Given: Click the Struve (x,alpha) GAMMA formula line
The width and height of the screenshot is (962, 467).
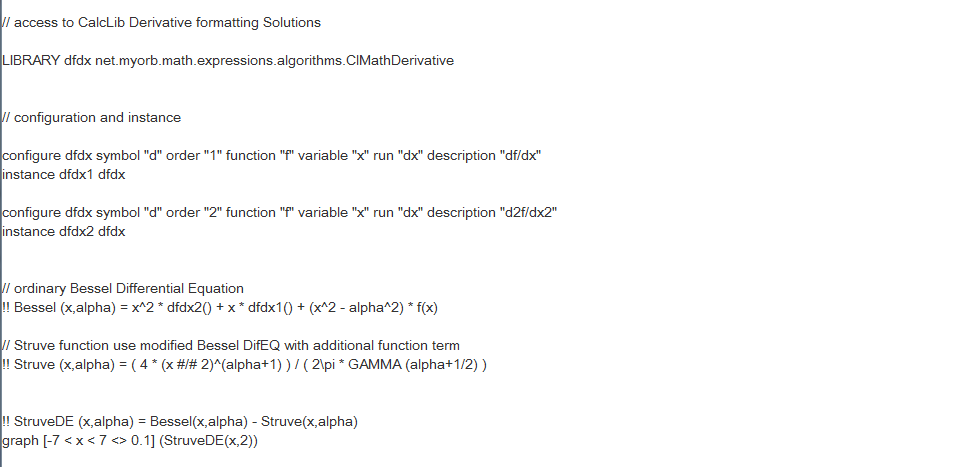Looking at the screenshot, I should 244,365.
